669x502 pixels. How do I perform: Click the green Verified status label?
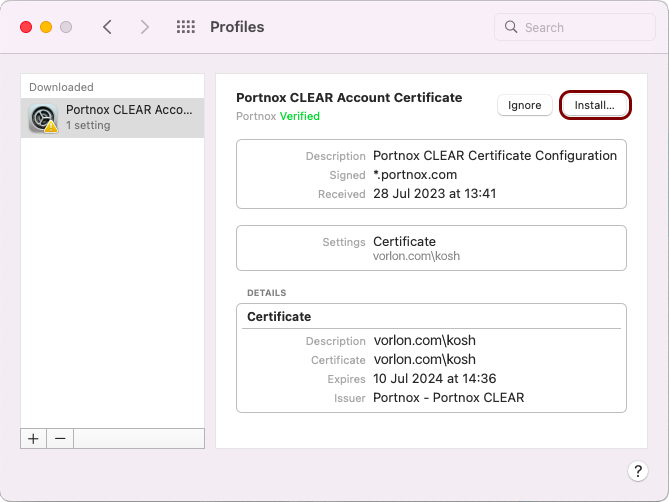pos(300,116)
